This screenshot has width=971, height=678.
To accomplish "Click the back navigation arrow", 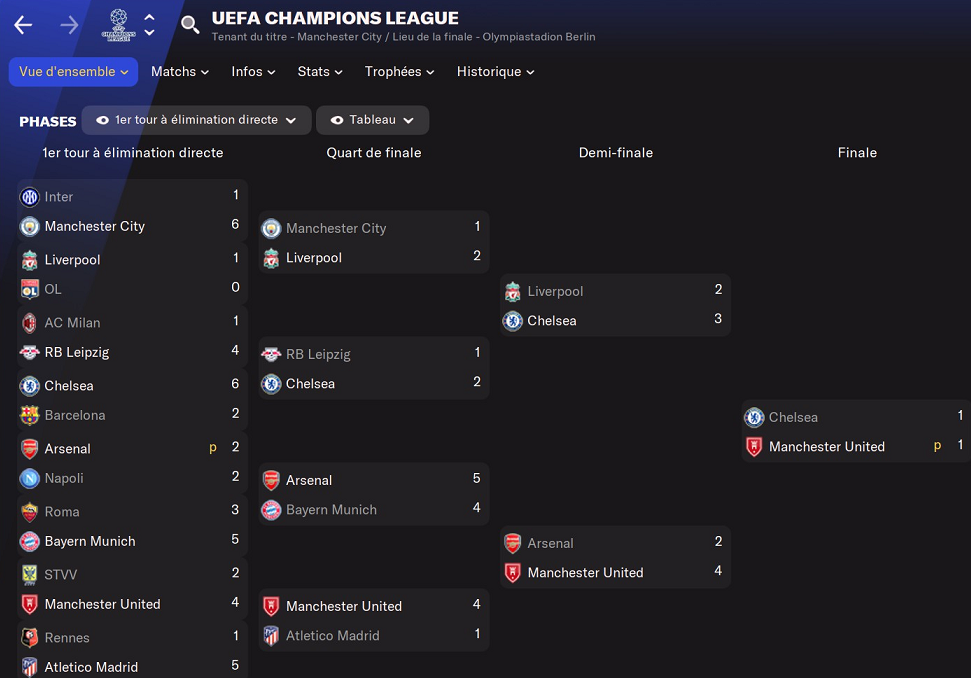I will (x=23, y=25).
